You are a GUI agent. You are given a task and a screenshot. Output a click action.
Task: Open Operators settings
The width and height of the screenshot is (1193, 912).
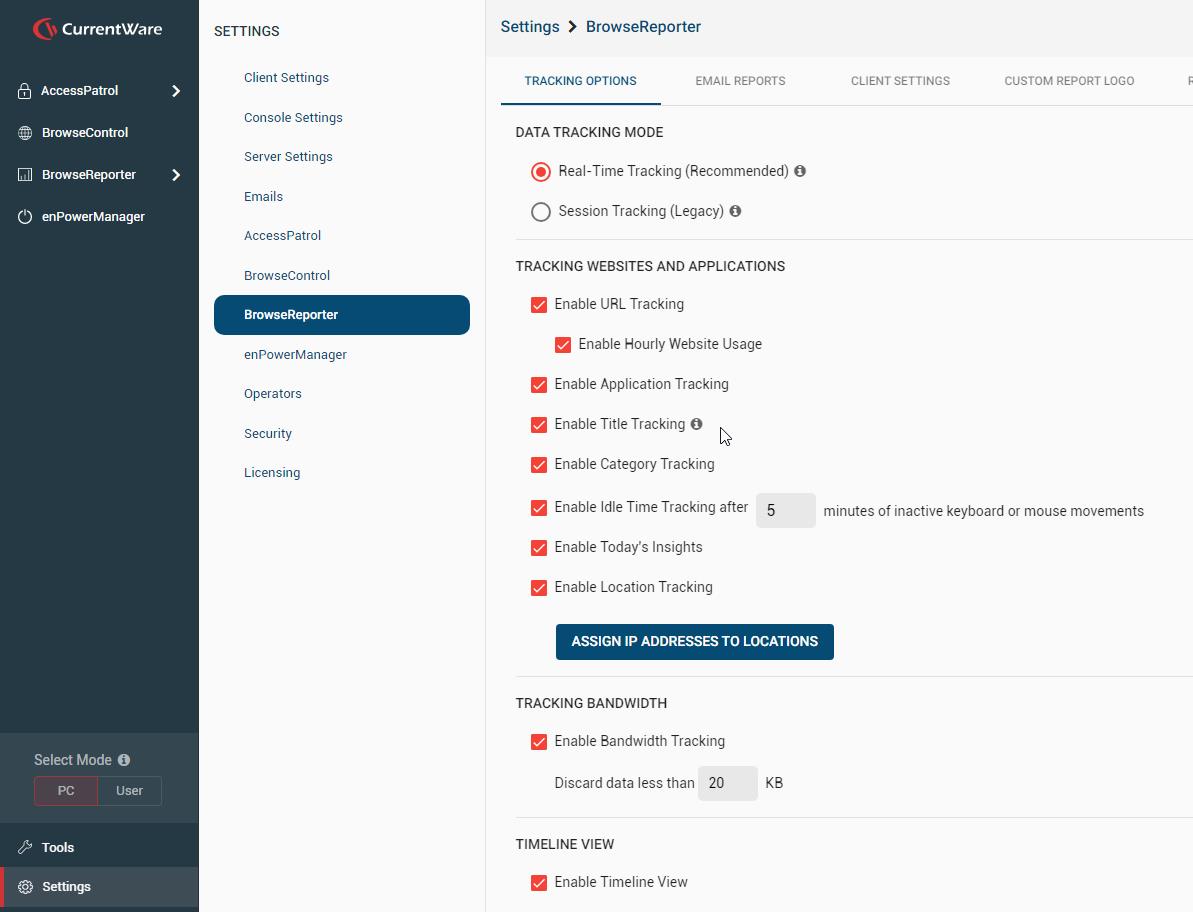[272, 394]
